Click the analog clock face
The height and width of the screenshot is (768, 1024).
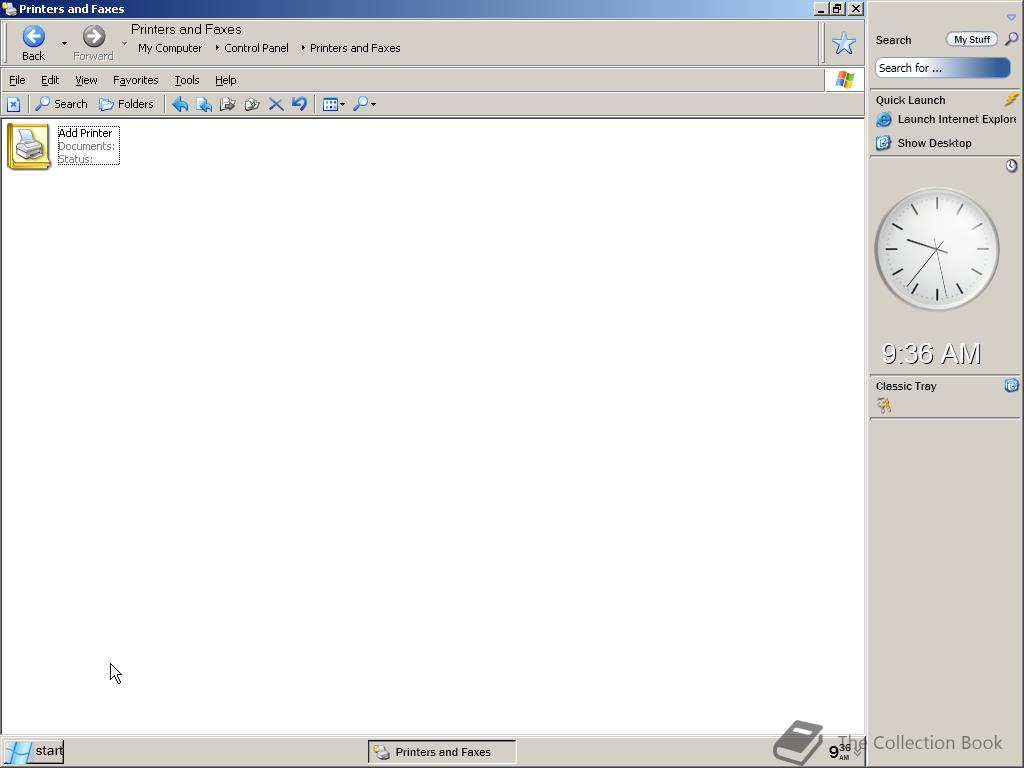pos(936,249)
